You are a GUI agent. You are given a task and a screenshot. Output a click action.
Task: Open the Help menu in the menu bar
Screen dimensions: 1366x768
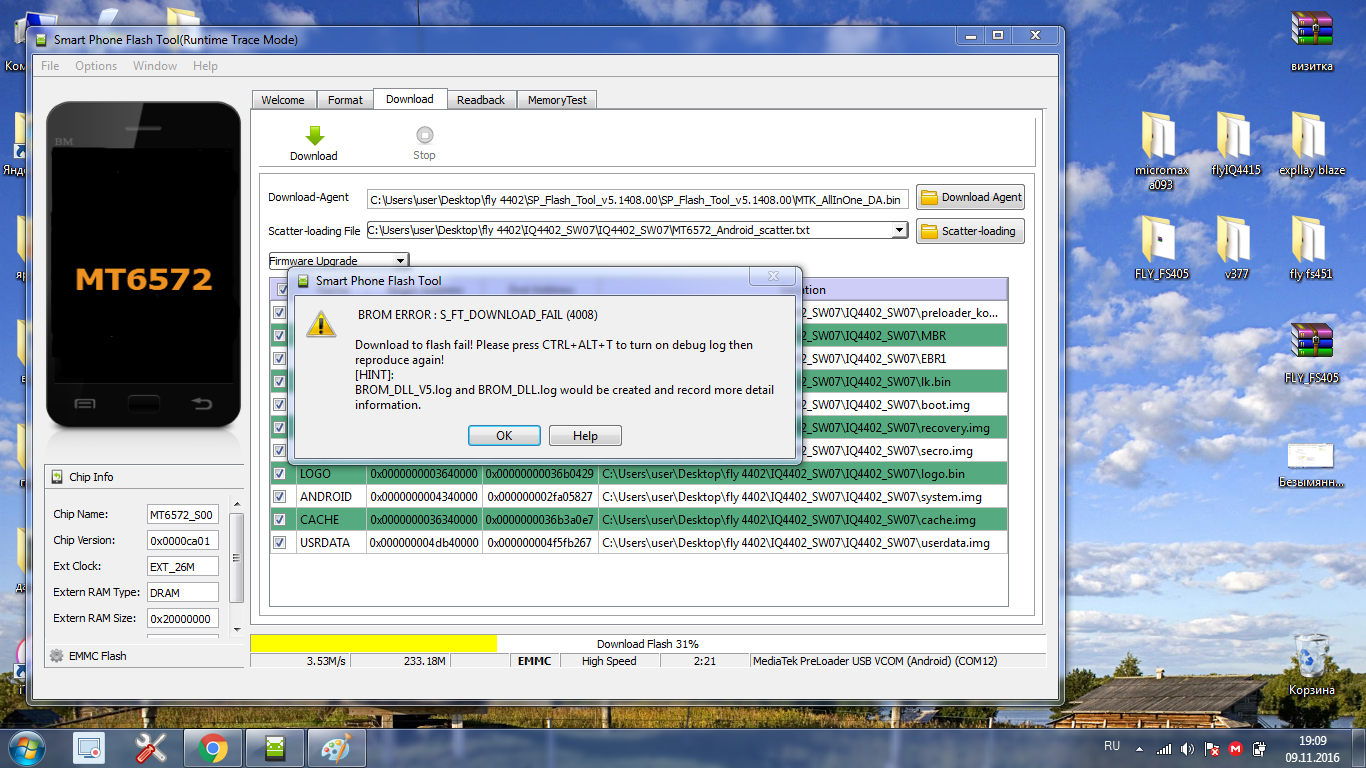coord(205,66)
